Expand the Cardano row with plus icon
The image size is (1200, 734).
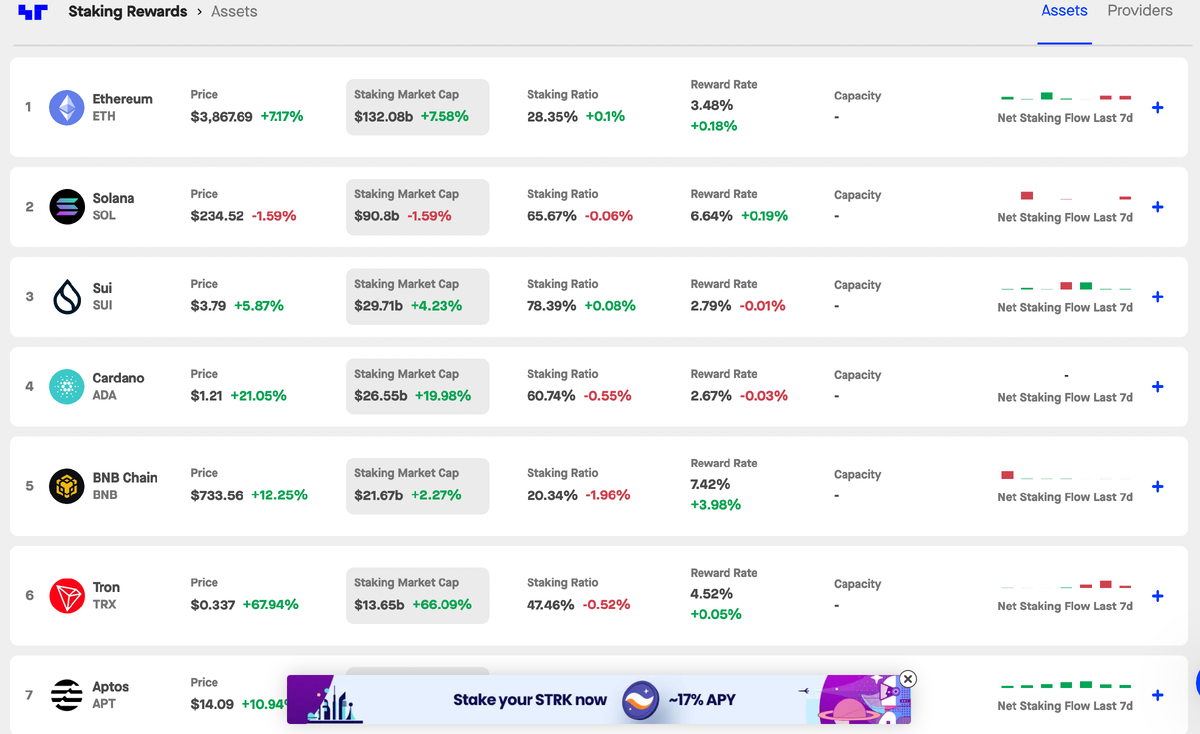point(1158,386)
